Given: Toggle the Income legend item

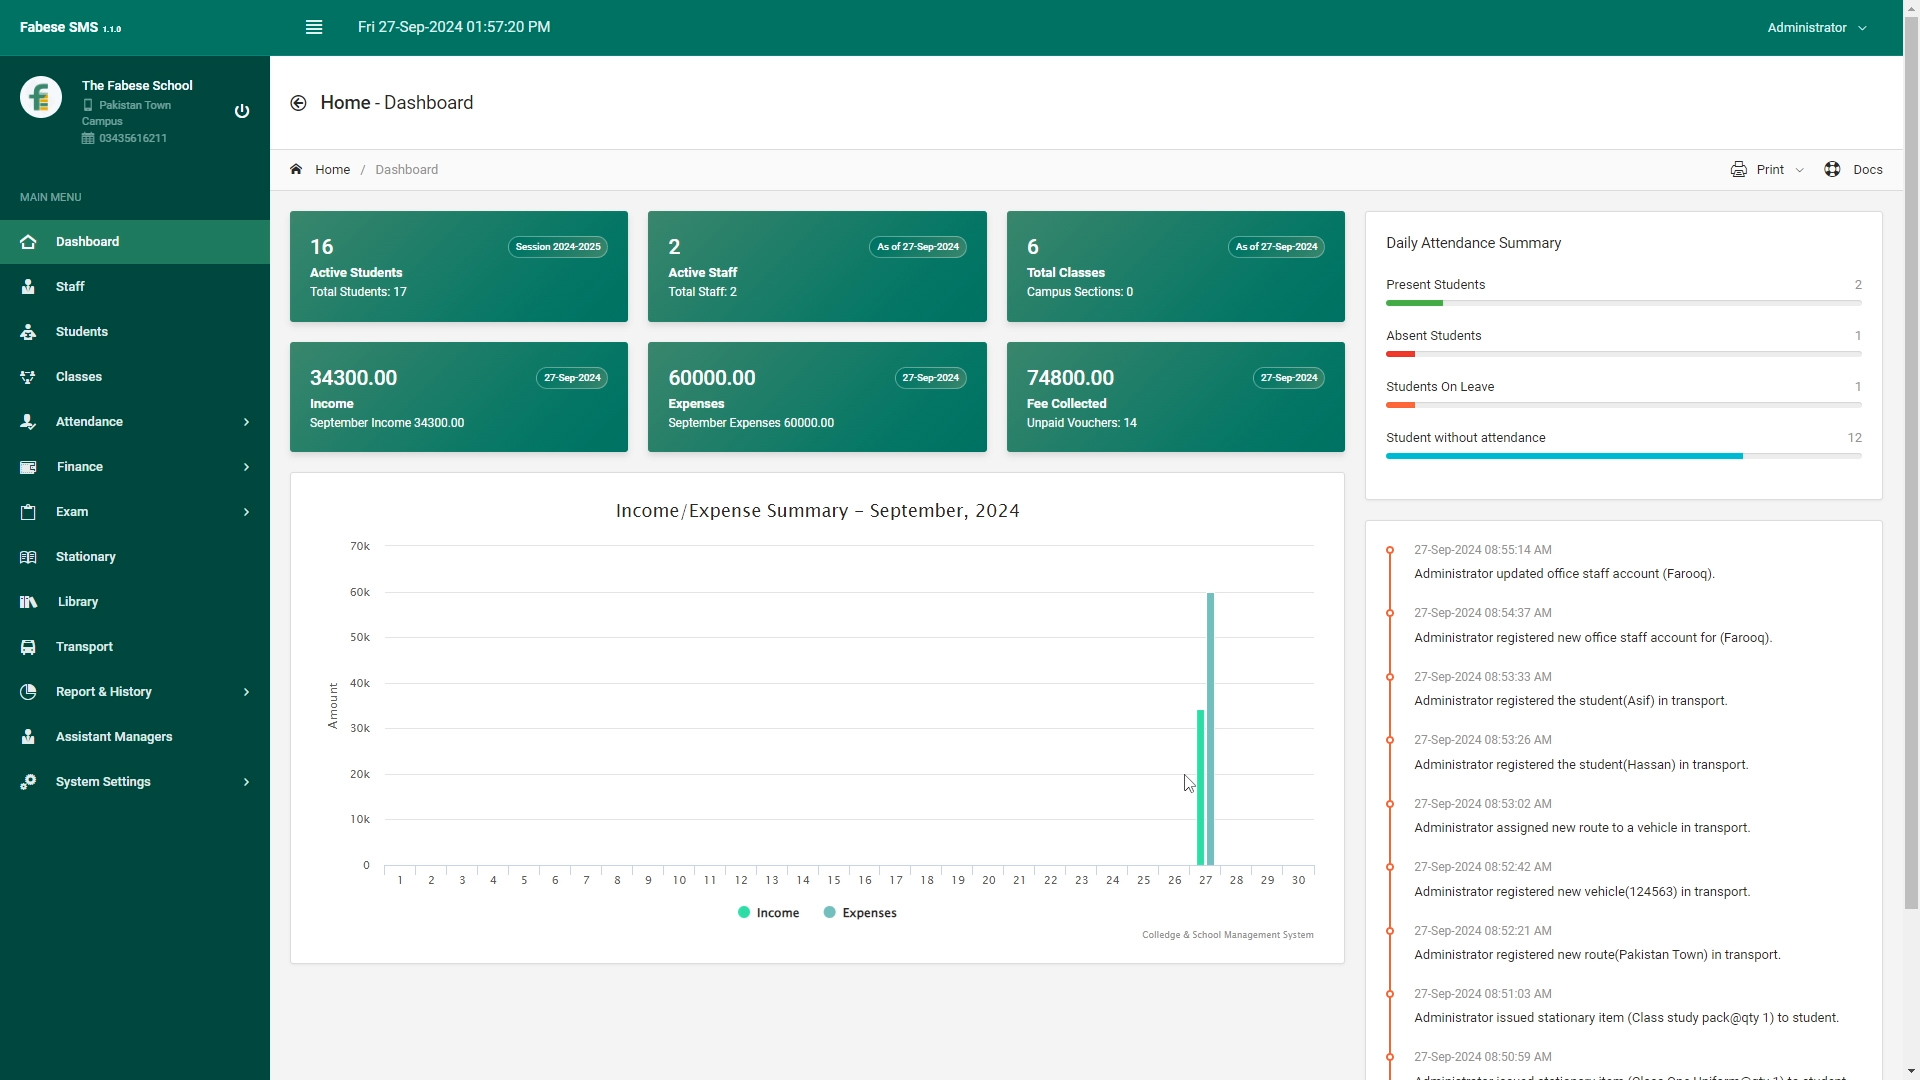Looking at the screenshot, I should (768, 913).
